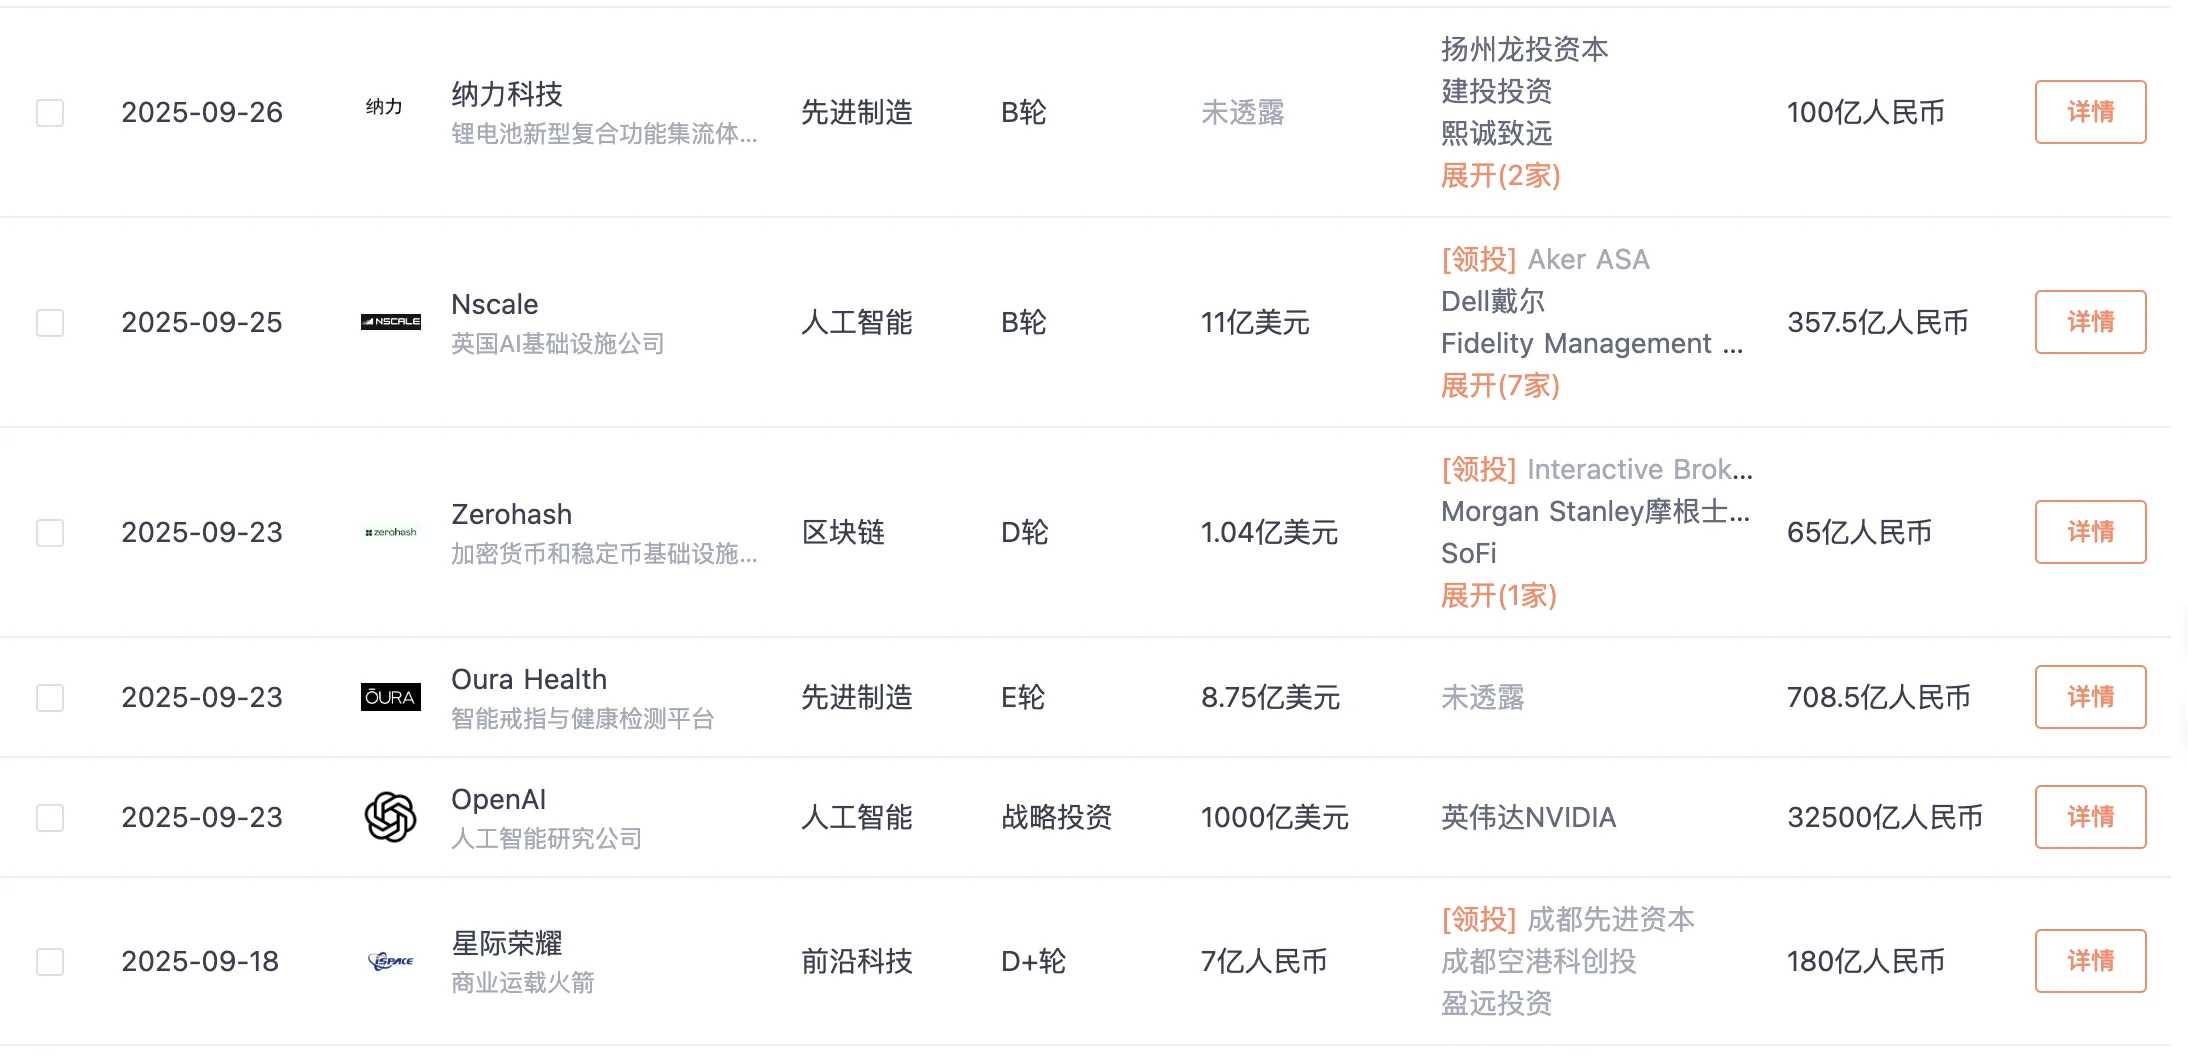View 详情 for Zerohash
This screenshot has height=1056, width=2188.
tap(2090, 532)
